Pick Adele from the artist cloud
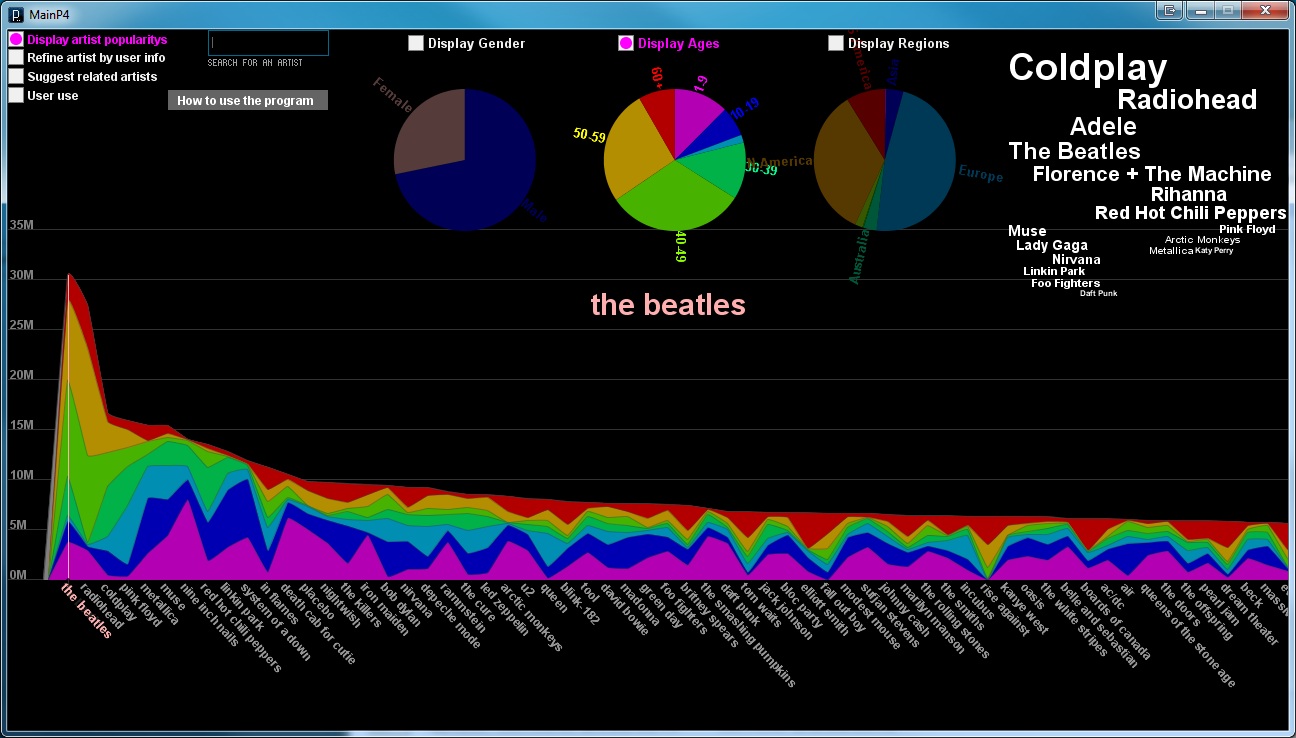1296x738 pixels. [1103, 127]
